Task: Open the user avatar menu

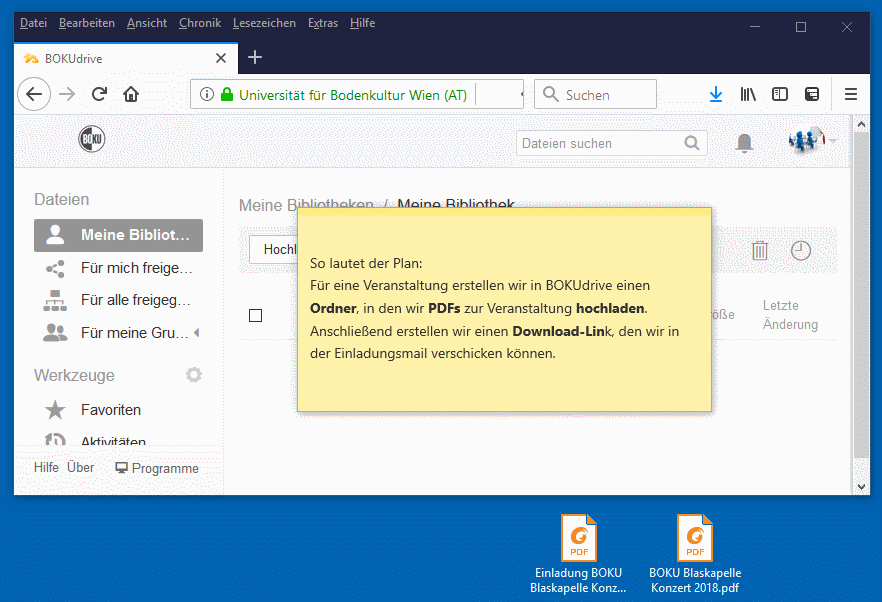Action: [x=811, y=140]
